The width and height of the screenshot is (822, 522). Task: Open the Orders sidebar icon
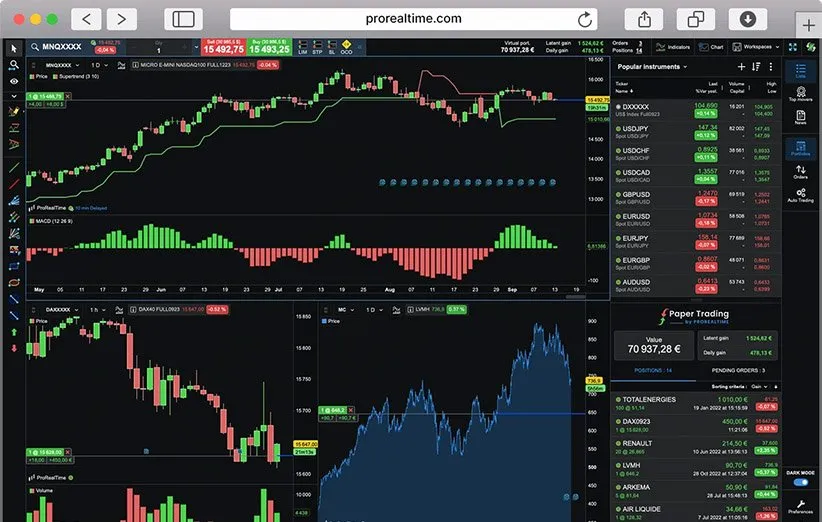tap(799, 170)
